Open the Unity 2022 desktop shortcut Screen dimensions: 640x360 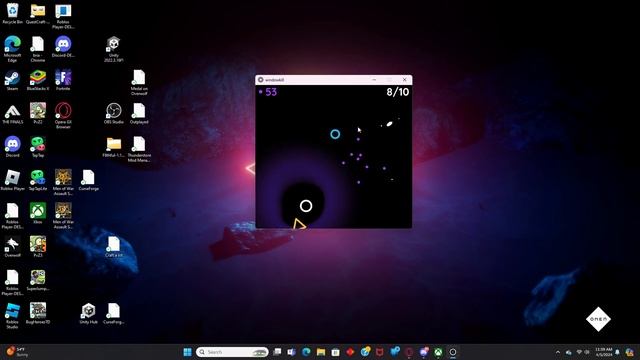pyautogui.click(x=113, y=49)
